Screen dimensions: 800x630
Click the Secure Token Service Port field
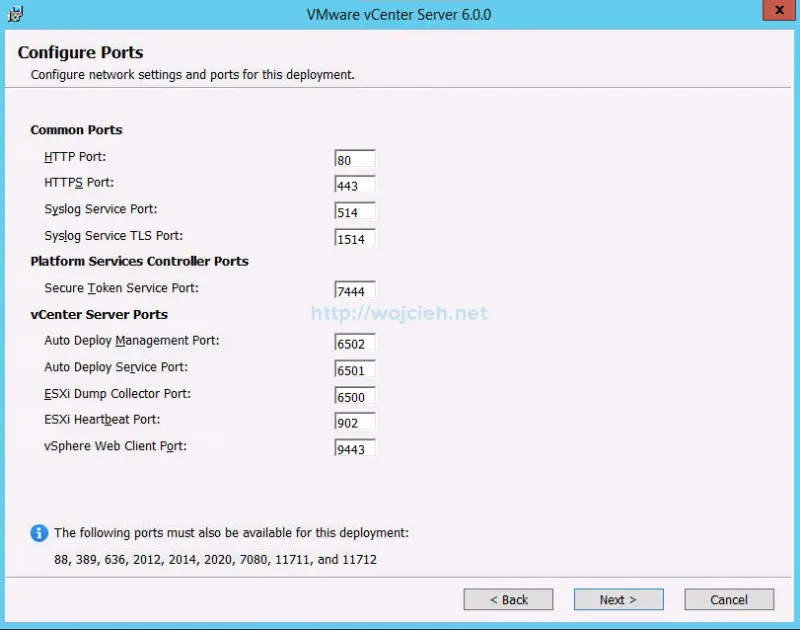[355, 289]
